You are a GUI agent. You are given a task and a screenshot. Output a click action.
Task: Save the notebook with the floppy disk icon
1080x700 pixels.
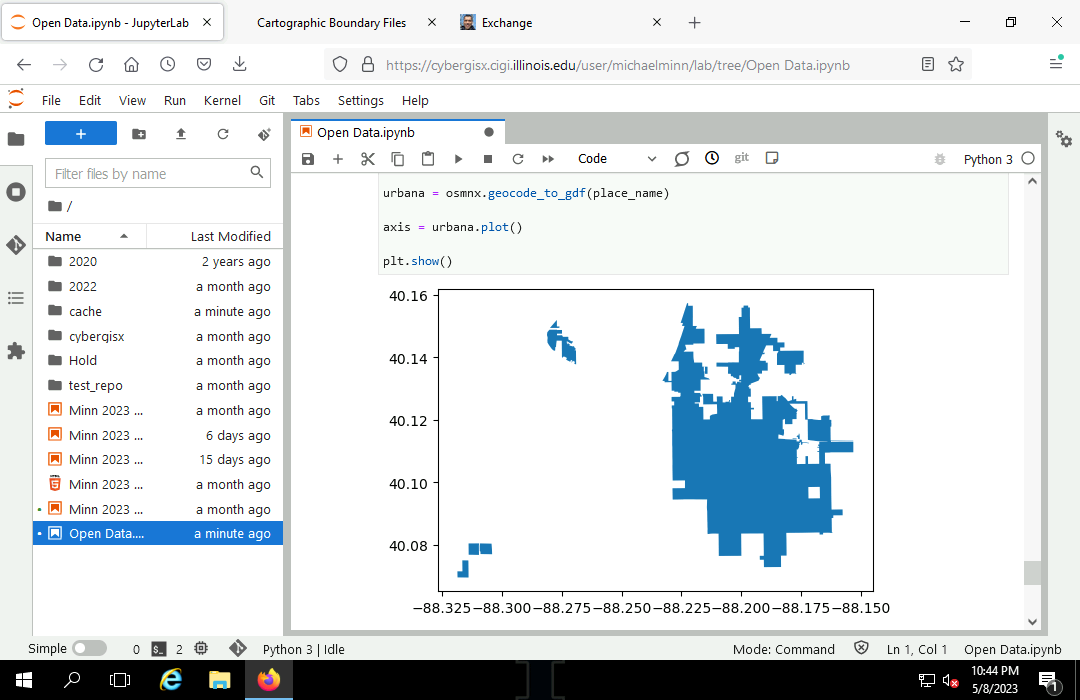pyautogui.click(x=308, y=159)
